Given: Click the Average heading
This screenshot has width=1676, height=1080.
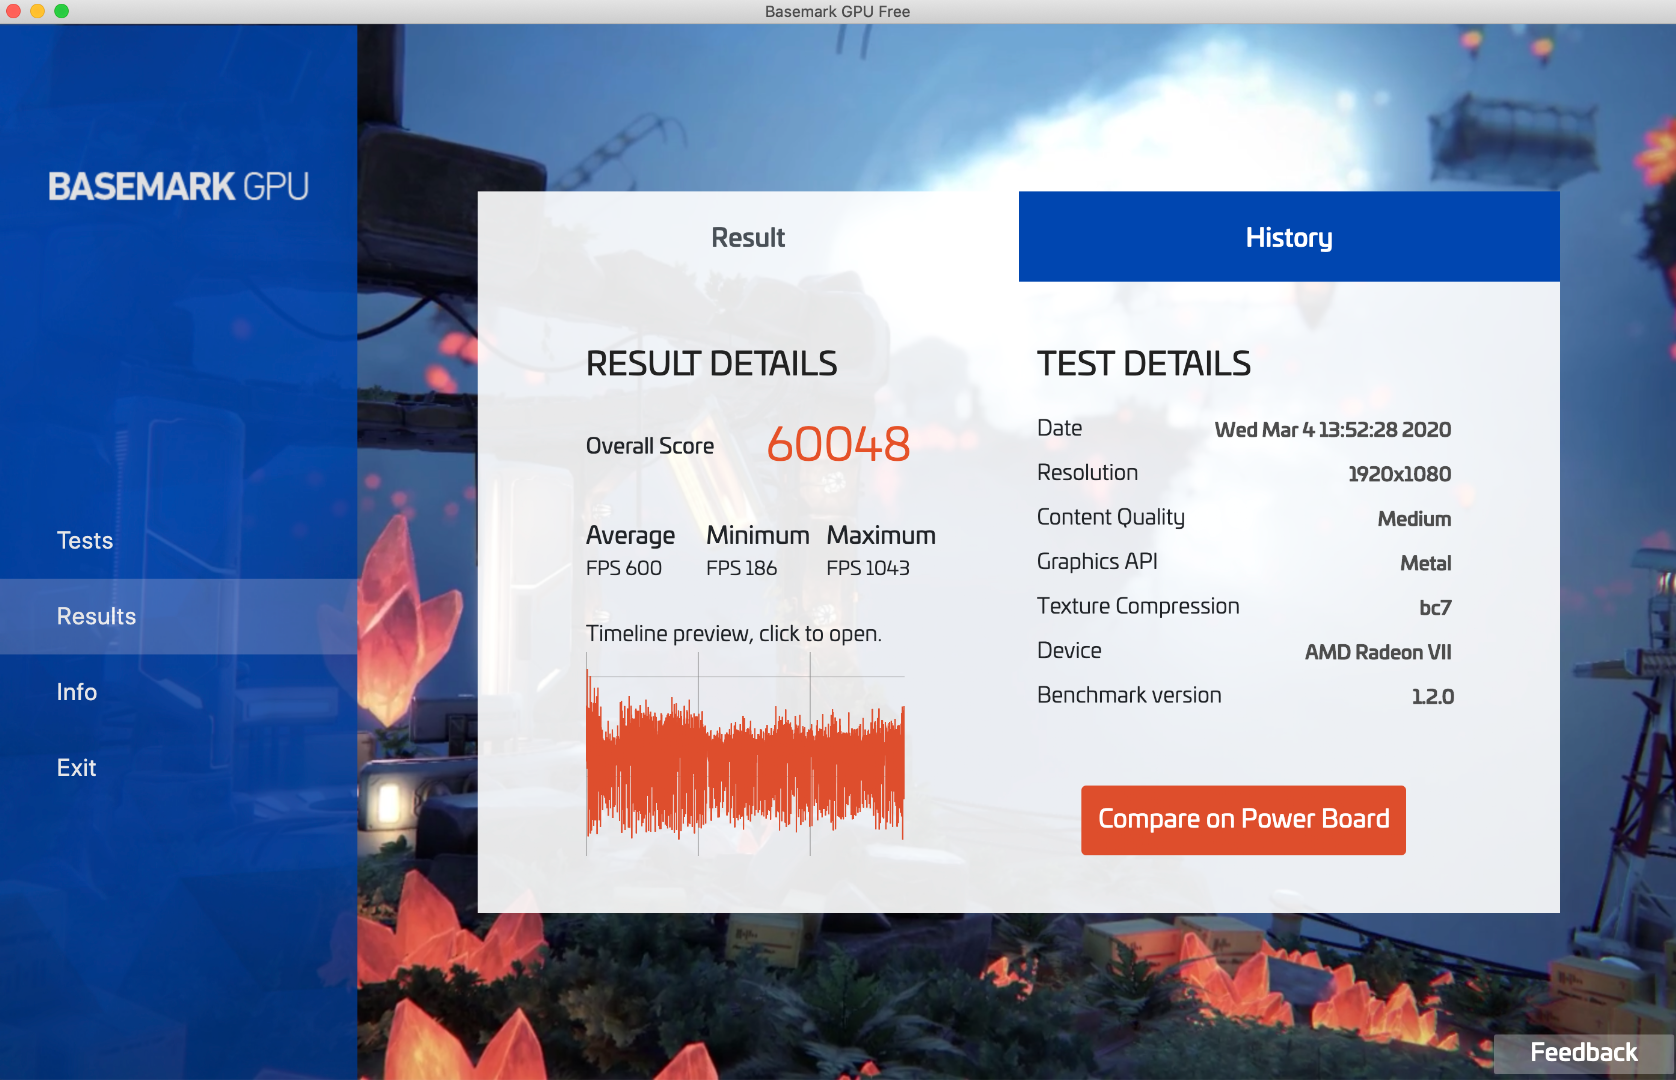Looking at the screenshot, I should (630, 536).
